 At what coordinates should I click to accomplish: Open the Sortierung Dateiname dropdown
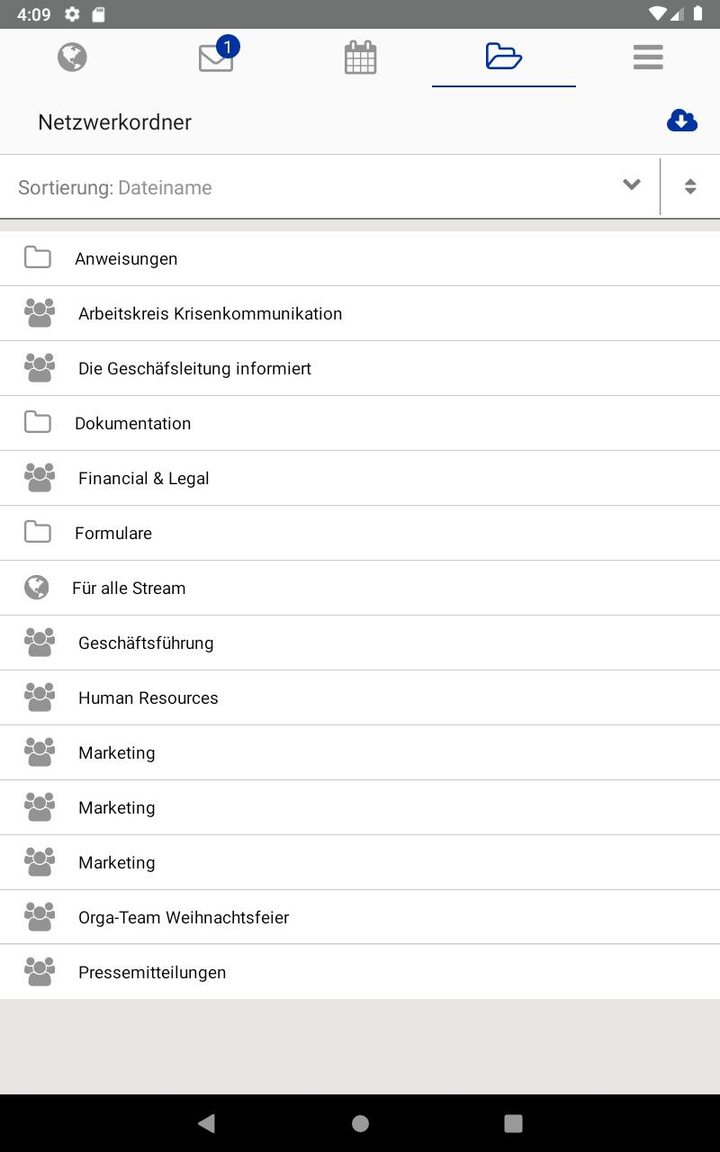[x=300, y=187]
